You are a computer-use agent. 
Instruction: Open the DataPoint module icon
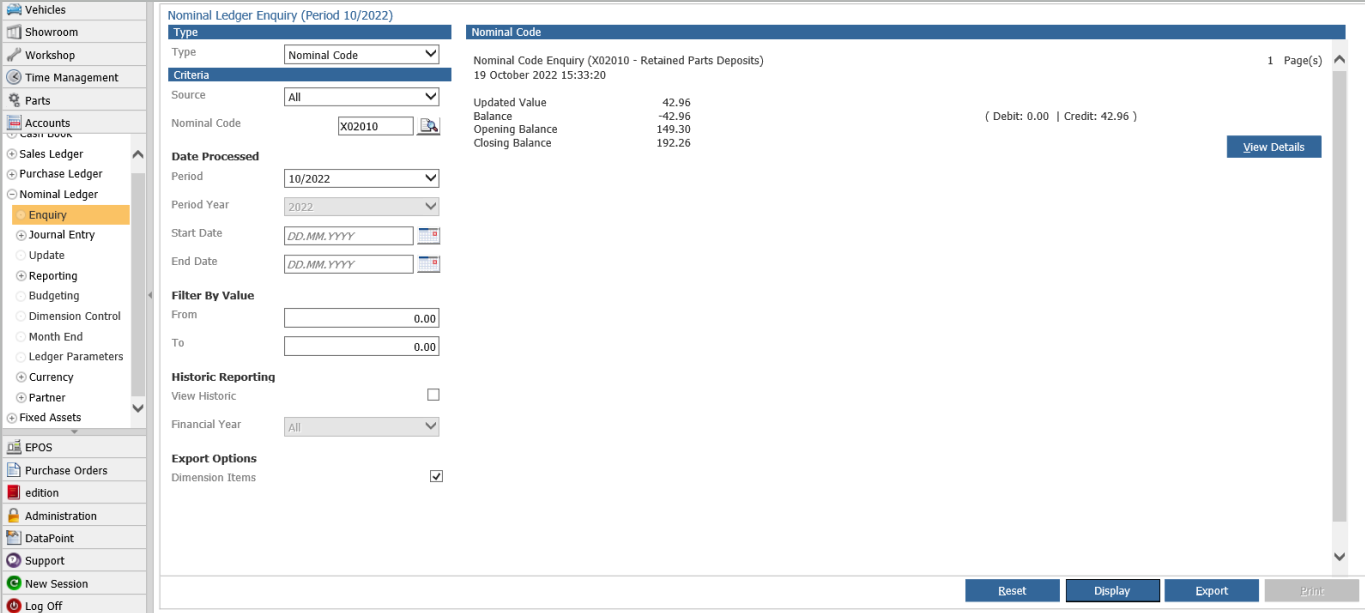click(14, 538)
